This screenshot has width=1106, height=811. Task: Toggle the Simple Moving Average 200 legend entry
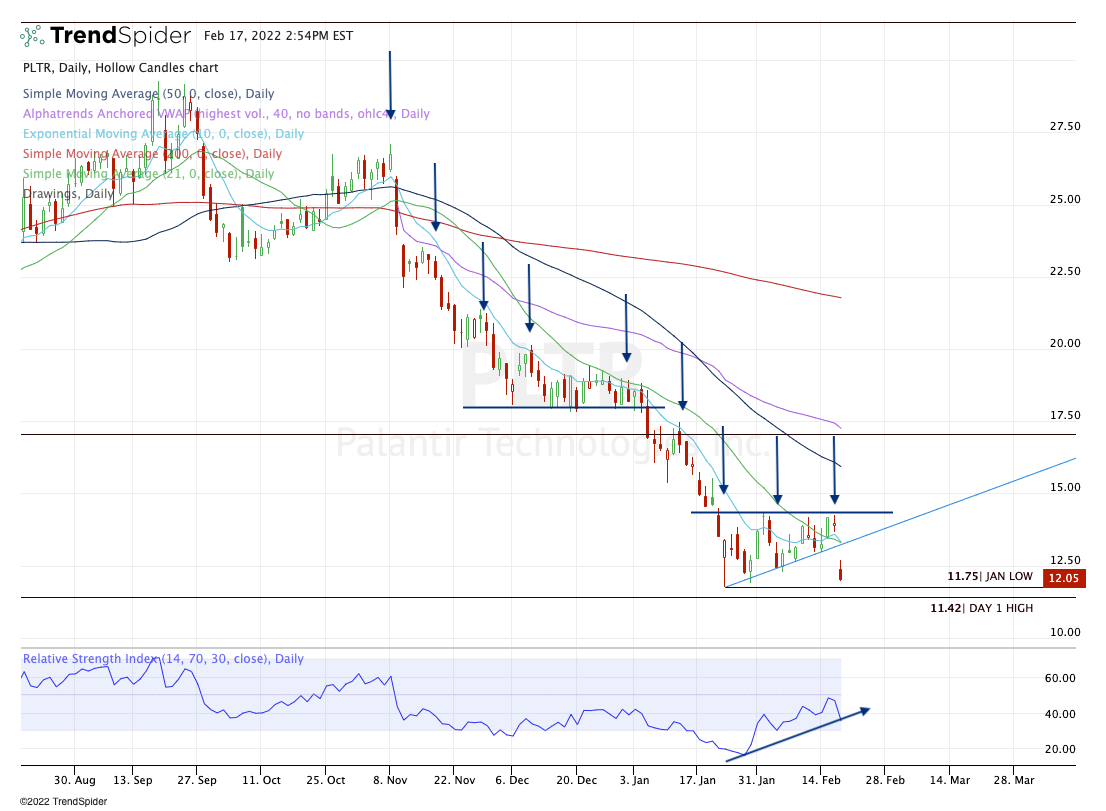click(152, 154)
